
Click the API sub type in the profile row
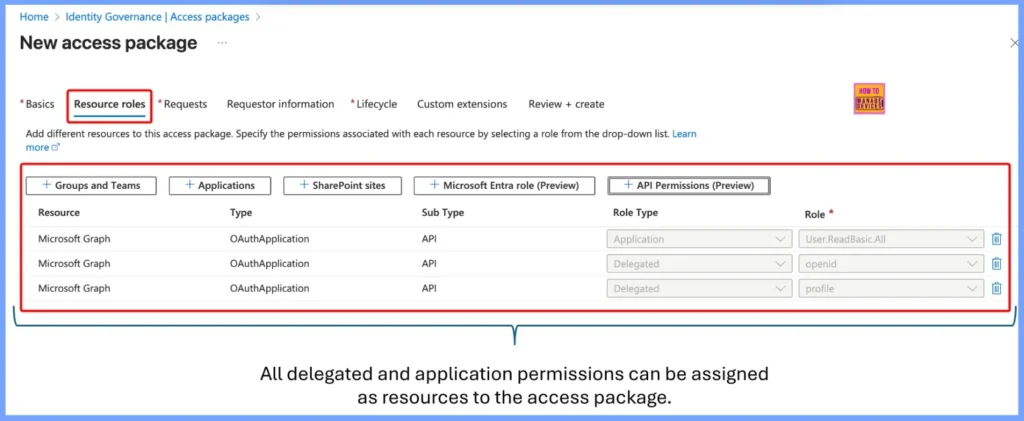click(430, 288)
